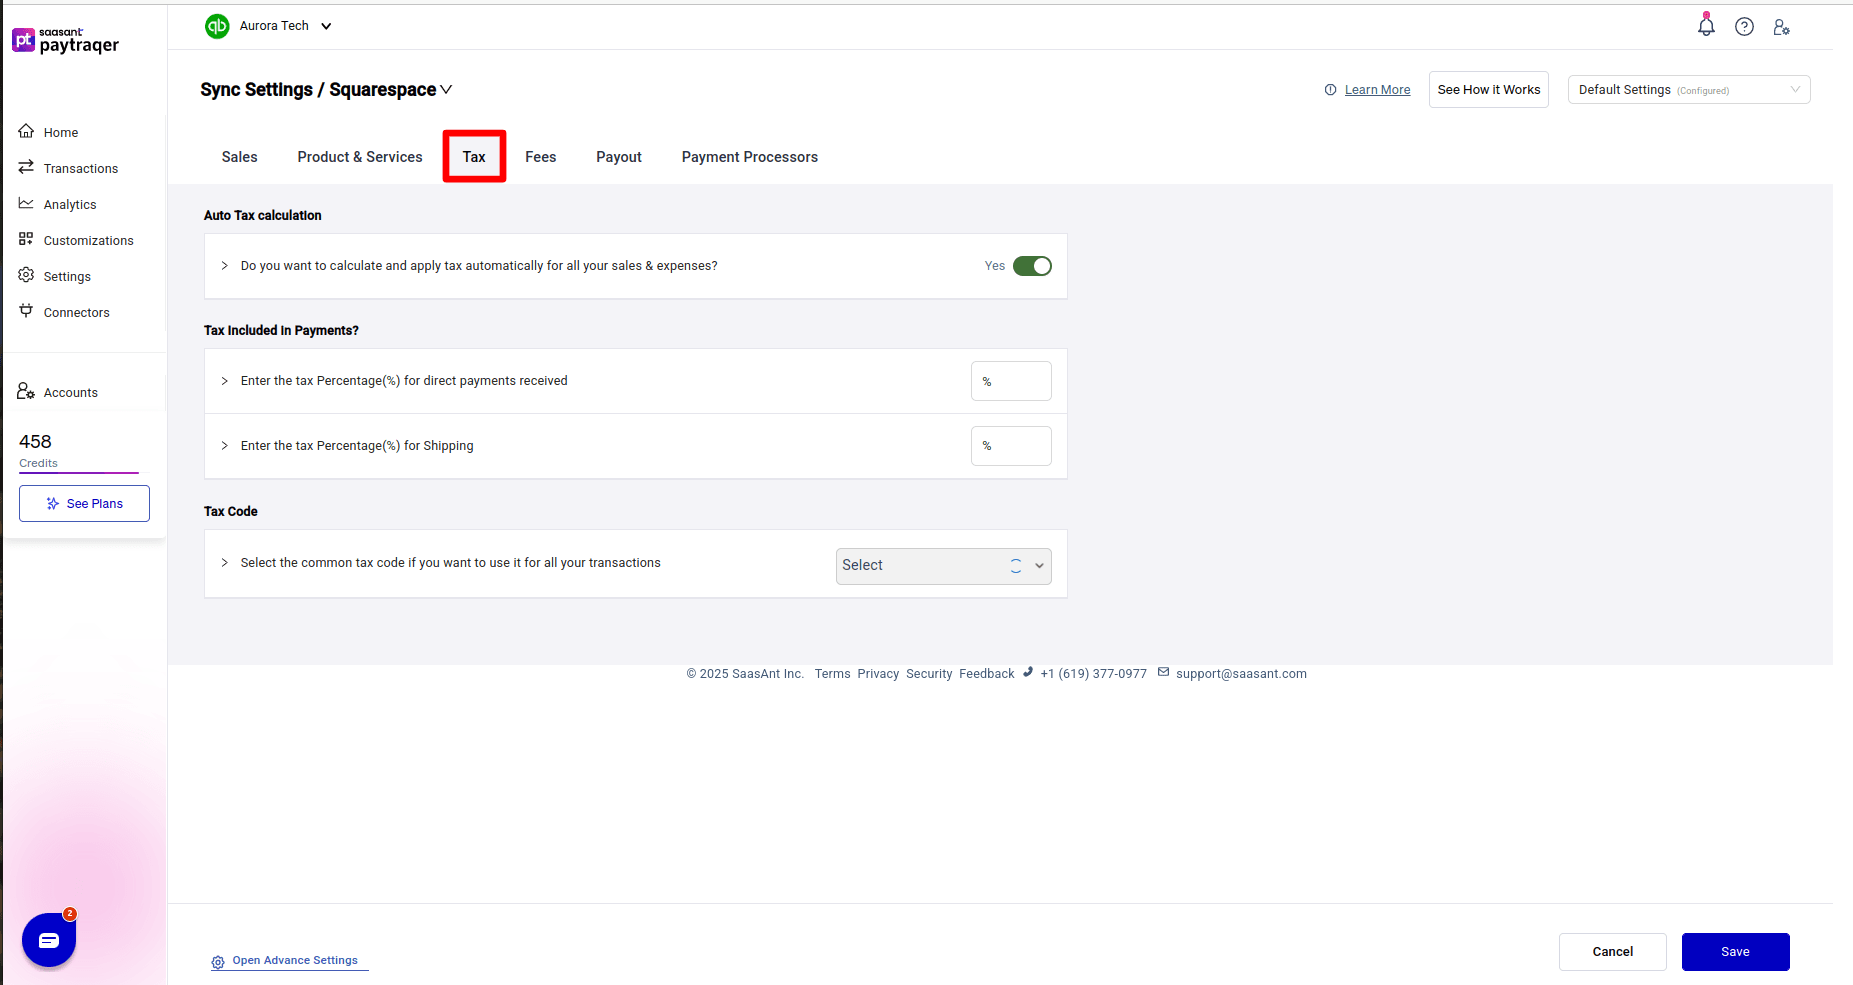Open the Connectors page
1853x985 pixels.
point(76,312)
